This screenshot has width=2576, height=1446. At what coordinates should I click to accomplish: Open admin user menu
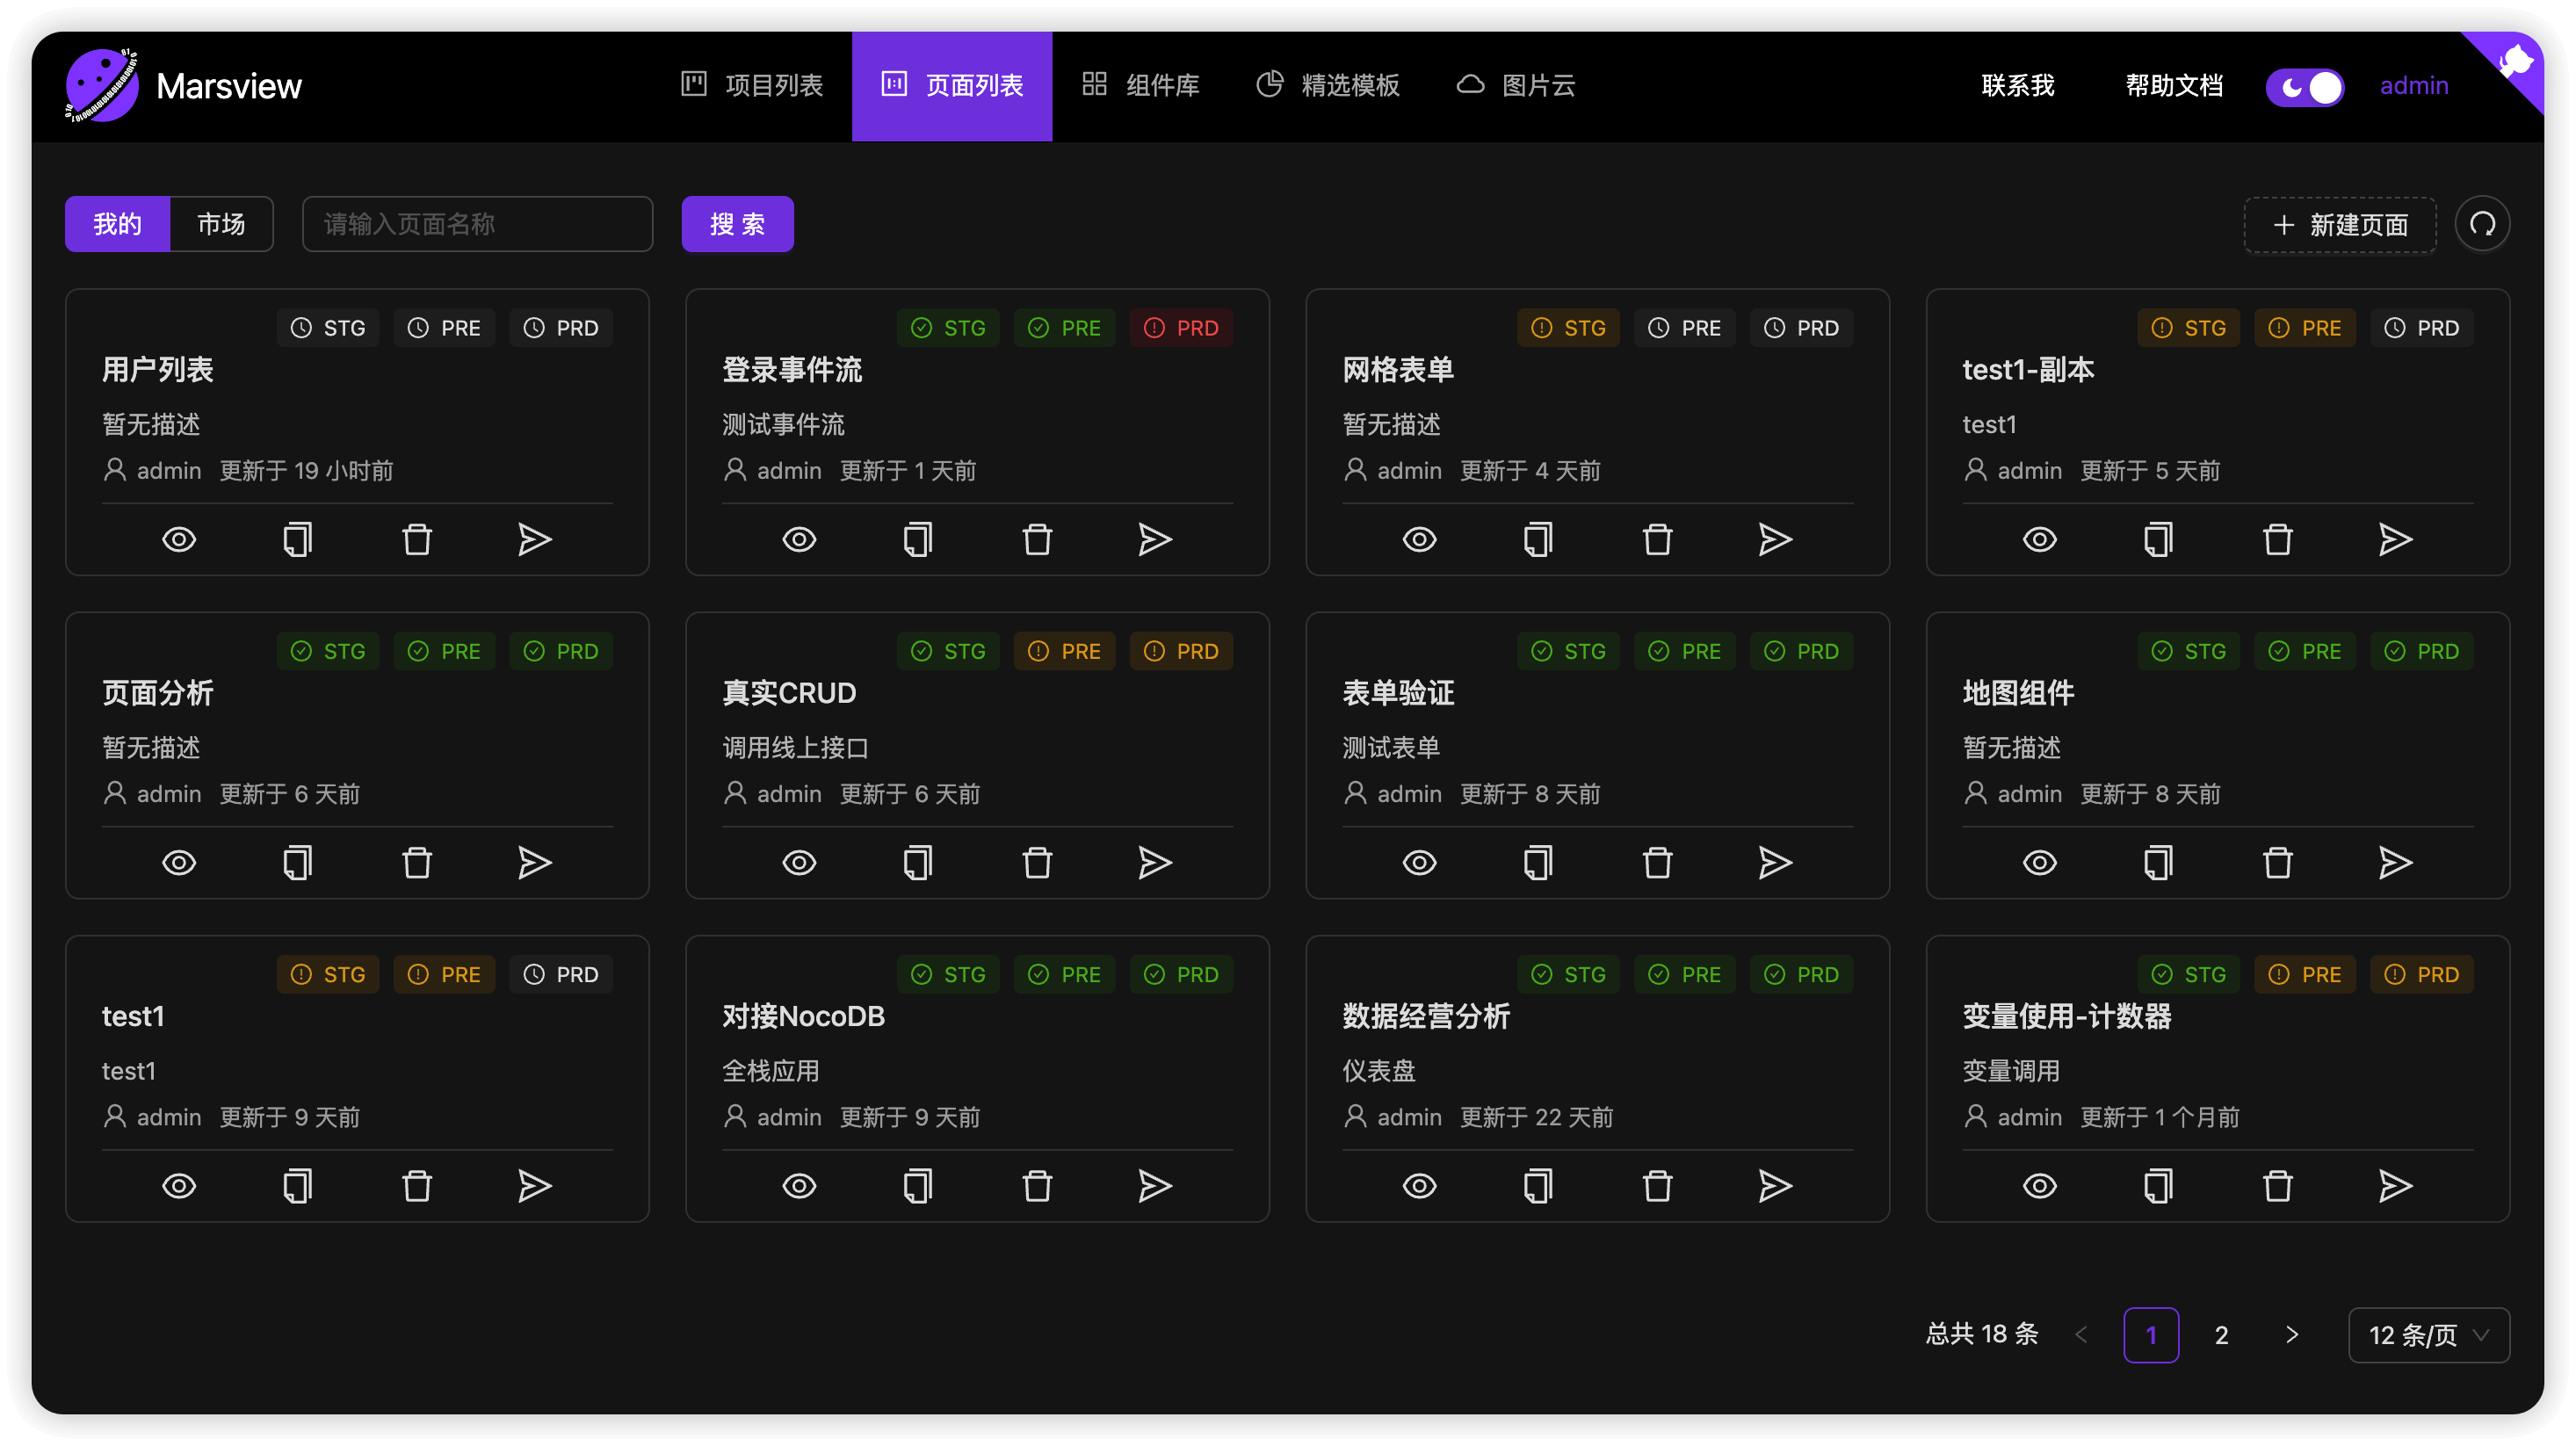(x=2413, y=86)
